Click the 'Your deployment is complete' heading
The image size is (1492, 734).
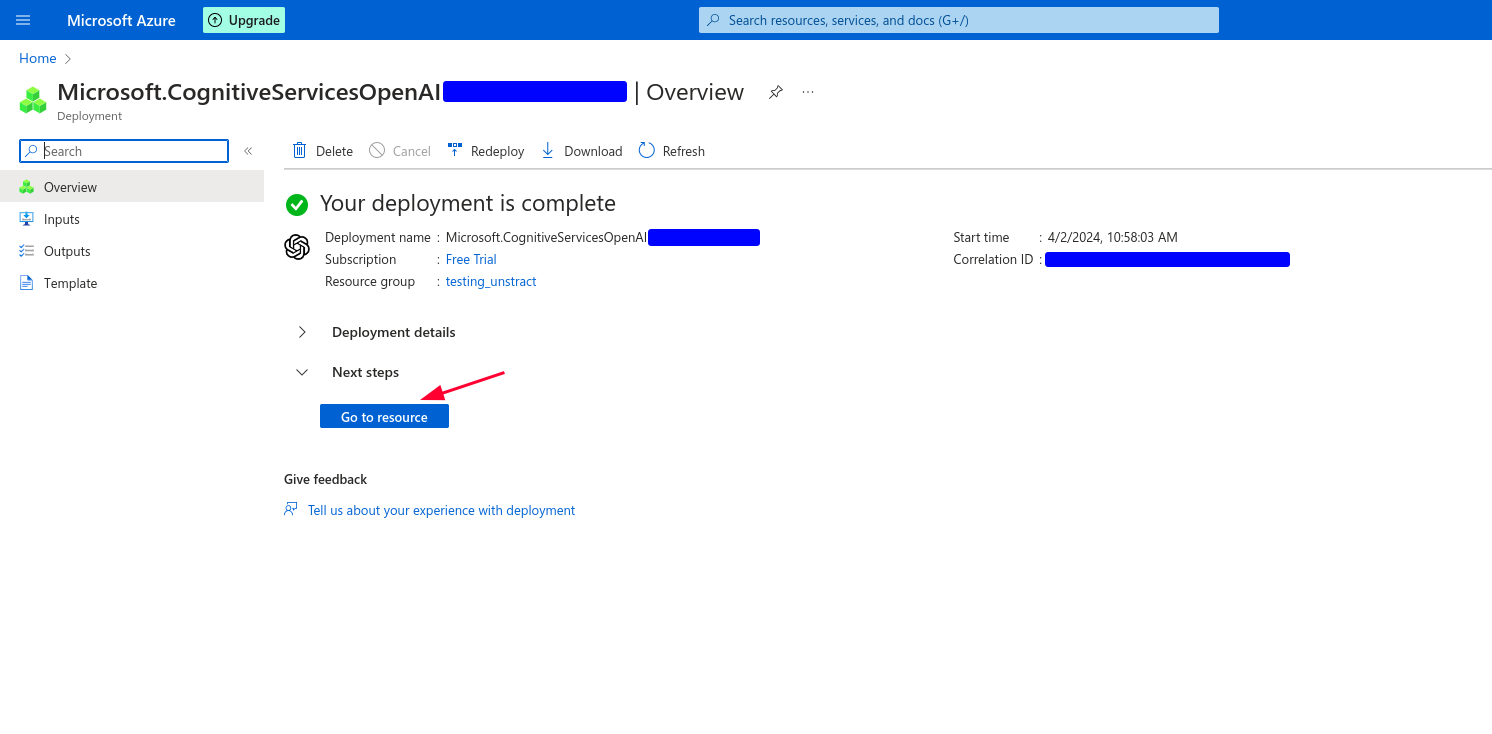coord(468,204)
